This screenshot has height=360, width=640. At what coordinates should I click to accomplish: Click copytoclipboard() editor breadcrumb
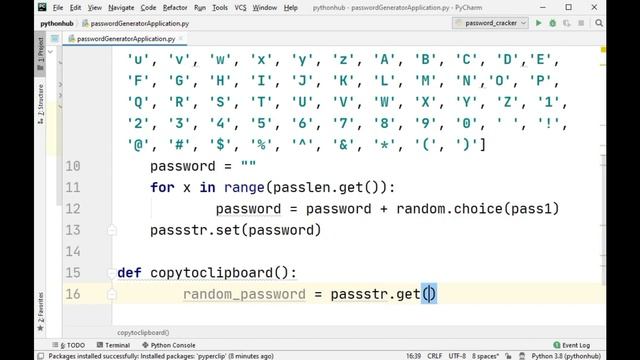143,333
